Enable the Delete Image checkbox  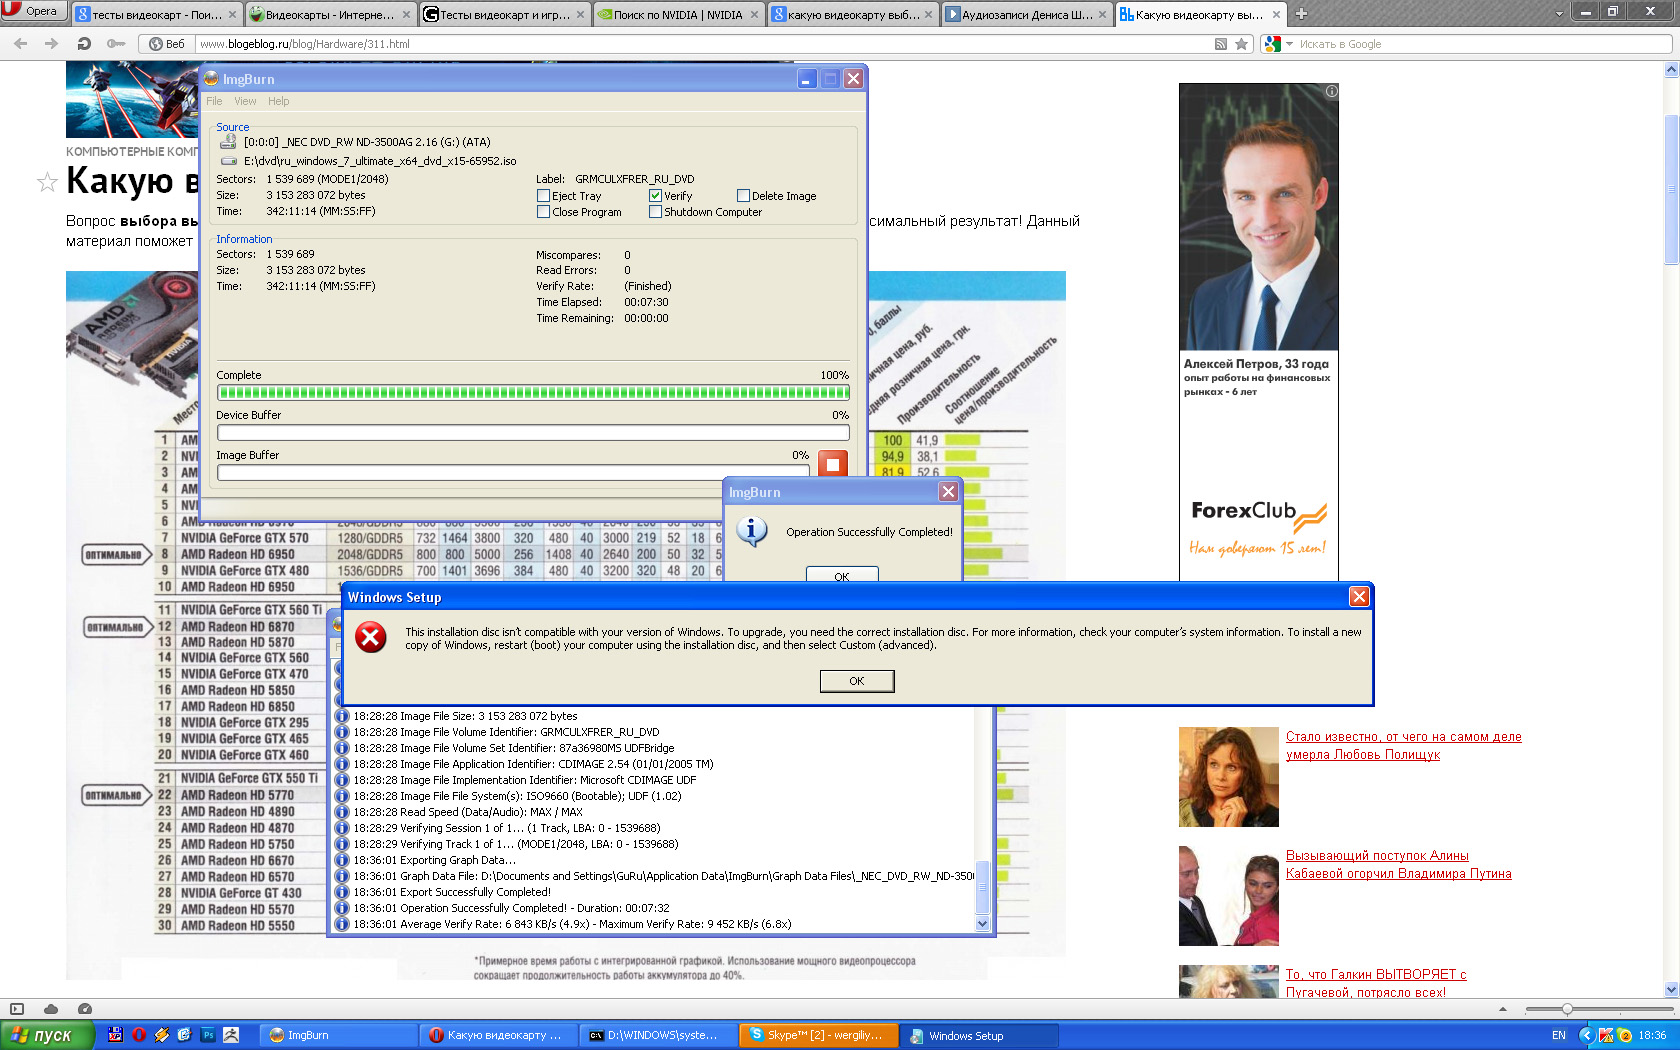click(x=743, y=196)
